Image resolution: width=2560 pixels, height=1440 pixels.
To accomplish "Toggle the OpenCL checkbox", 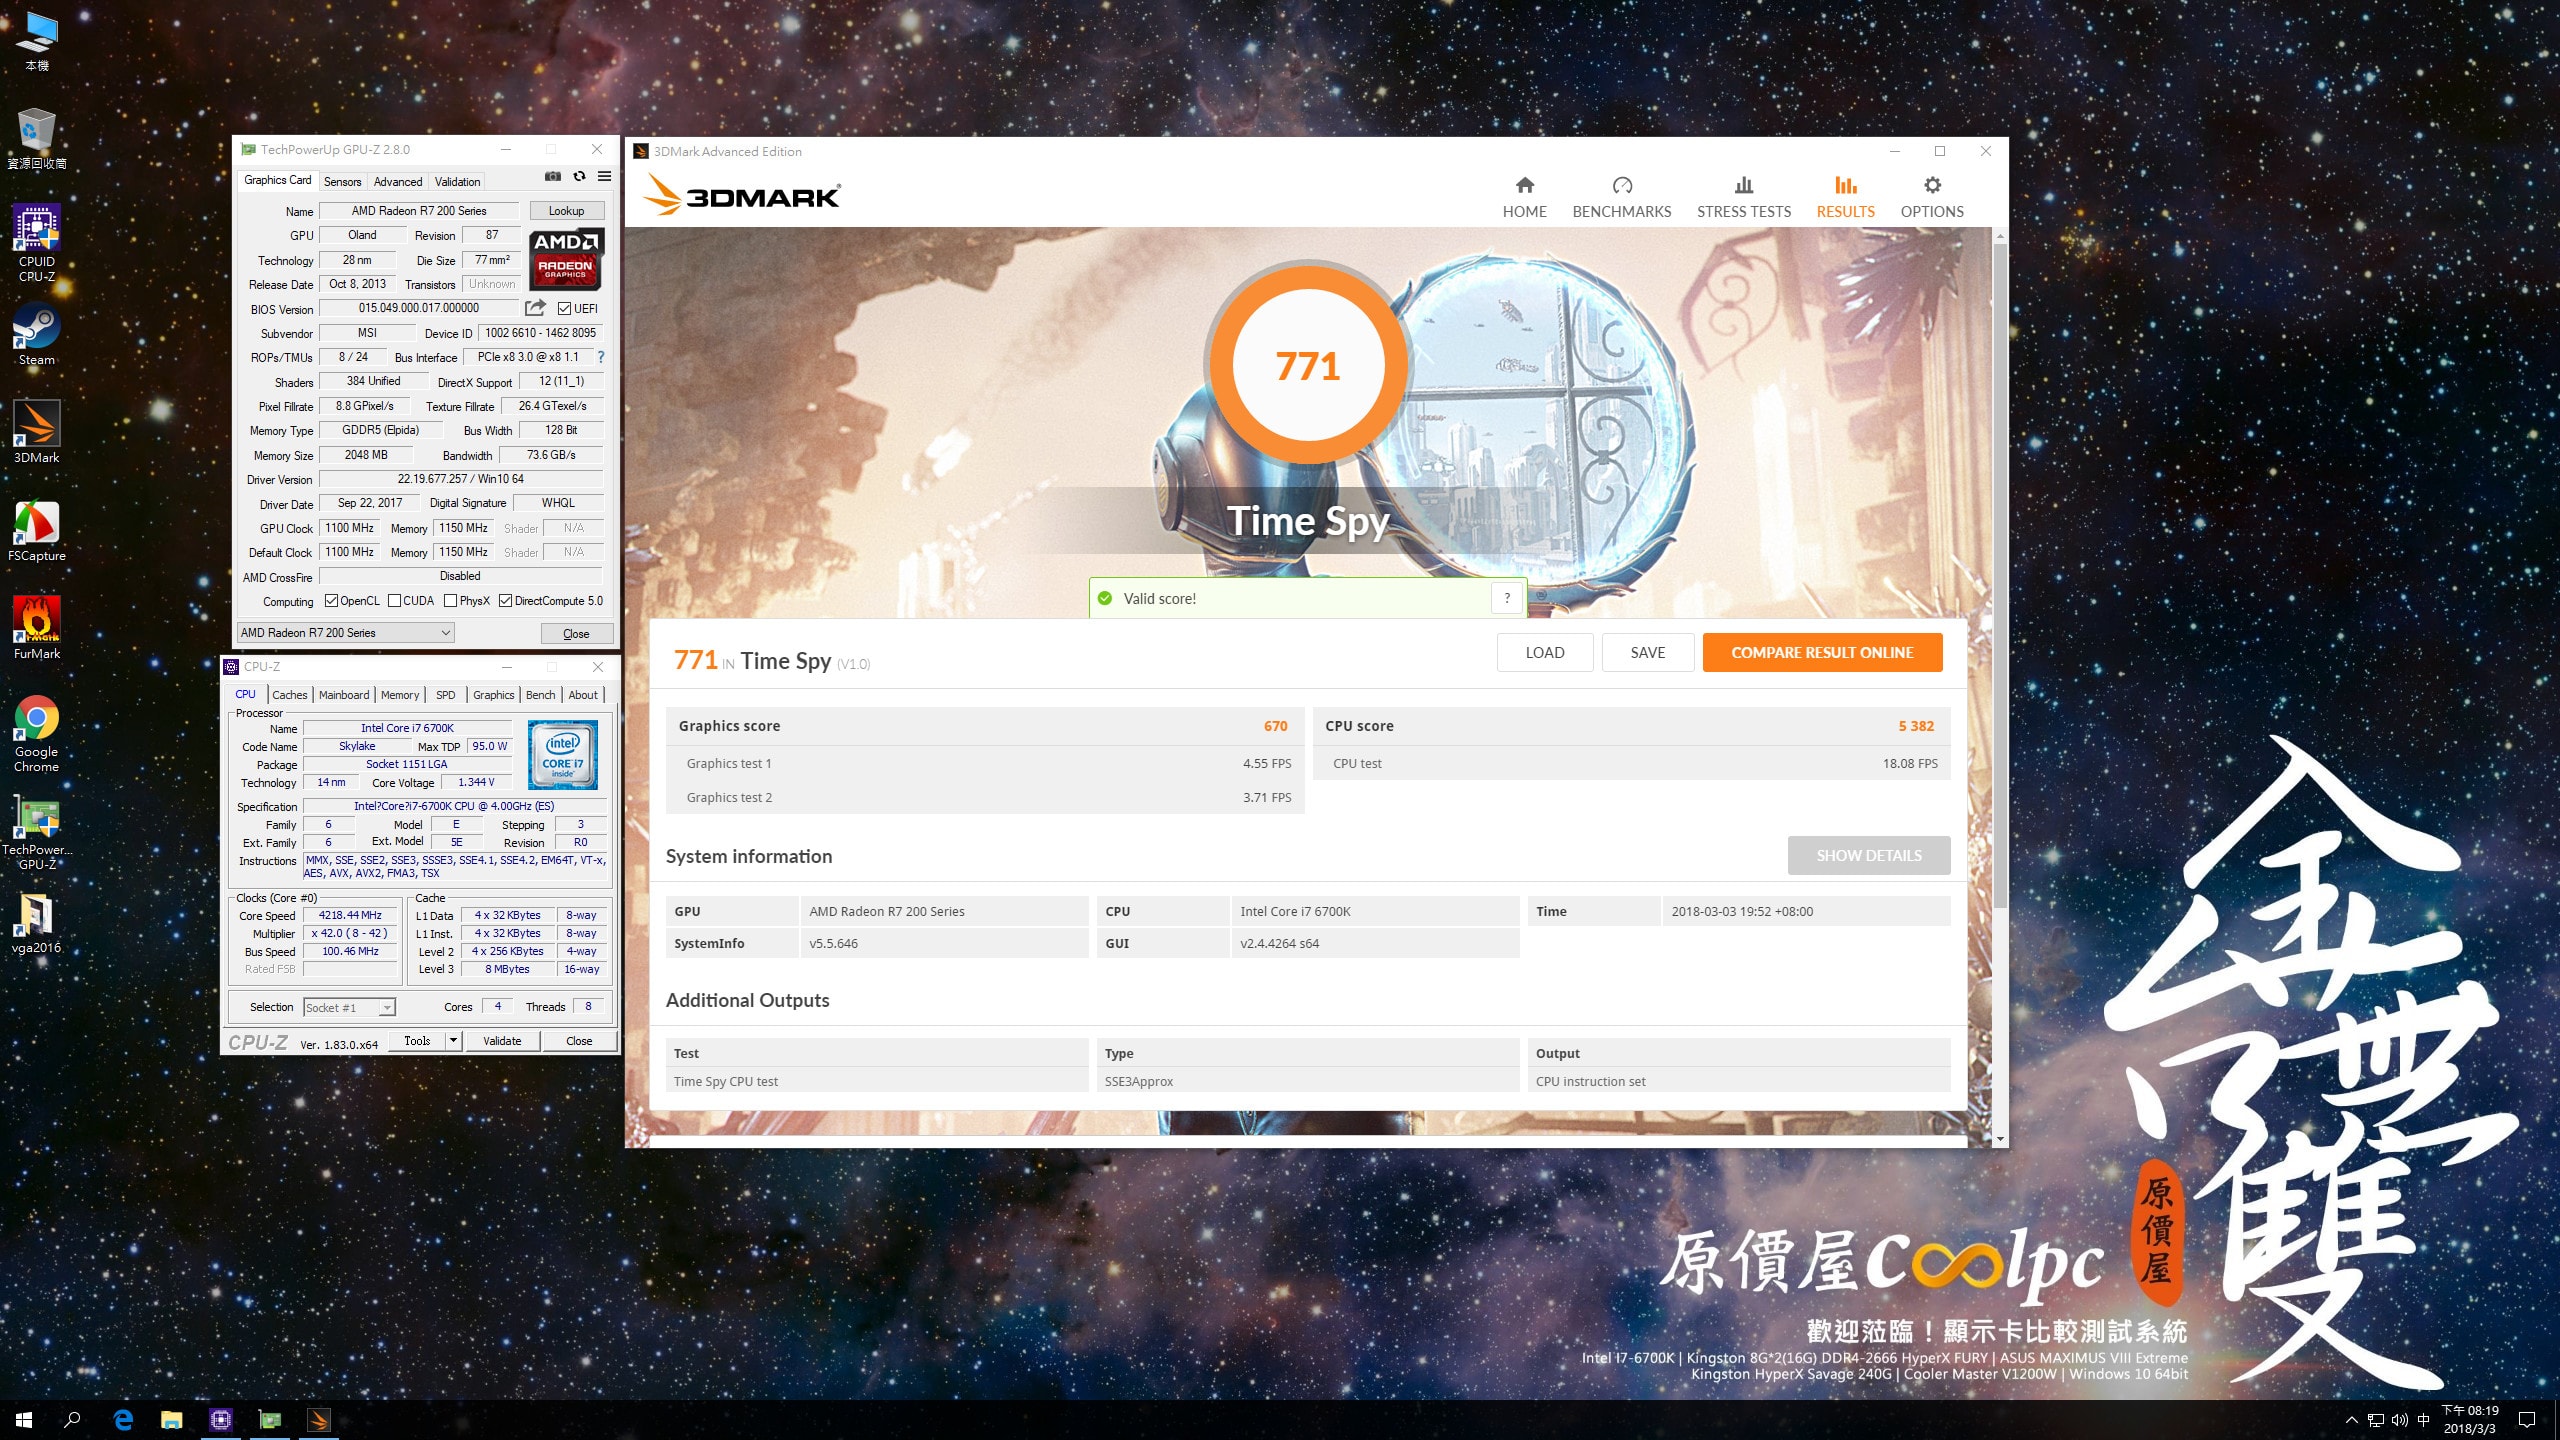I will pyautogui.click(x=331, y=601).
